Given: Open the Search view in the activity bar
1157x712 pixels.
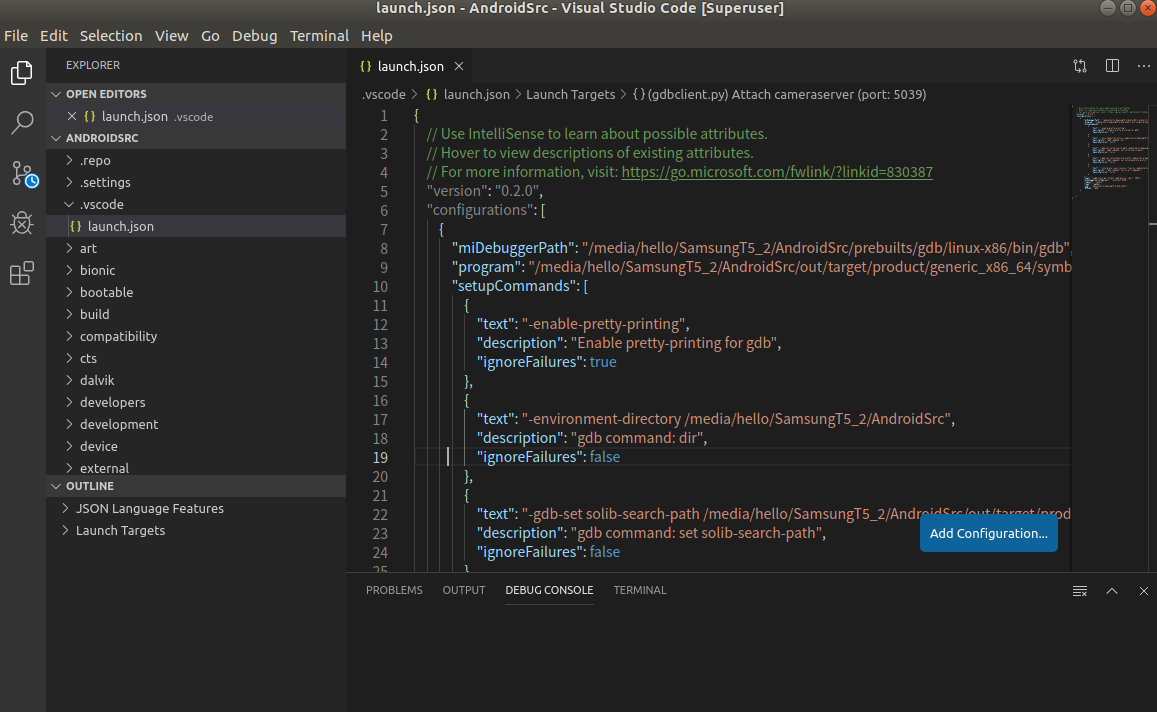Looking at the screenshot, I should click(22, 122).
